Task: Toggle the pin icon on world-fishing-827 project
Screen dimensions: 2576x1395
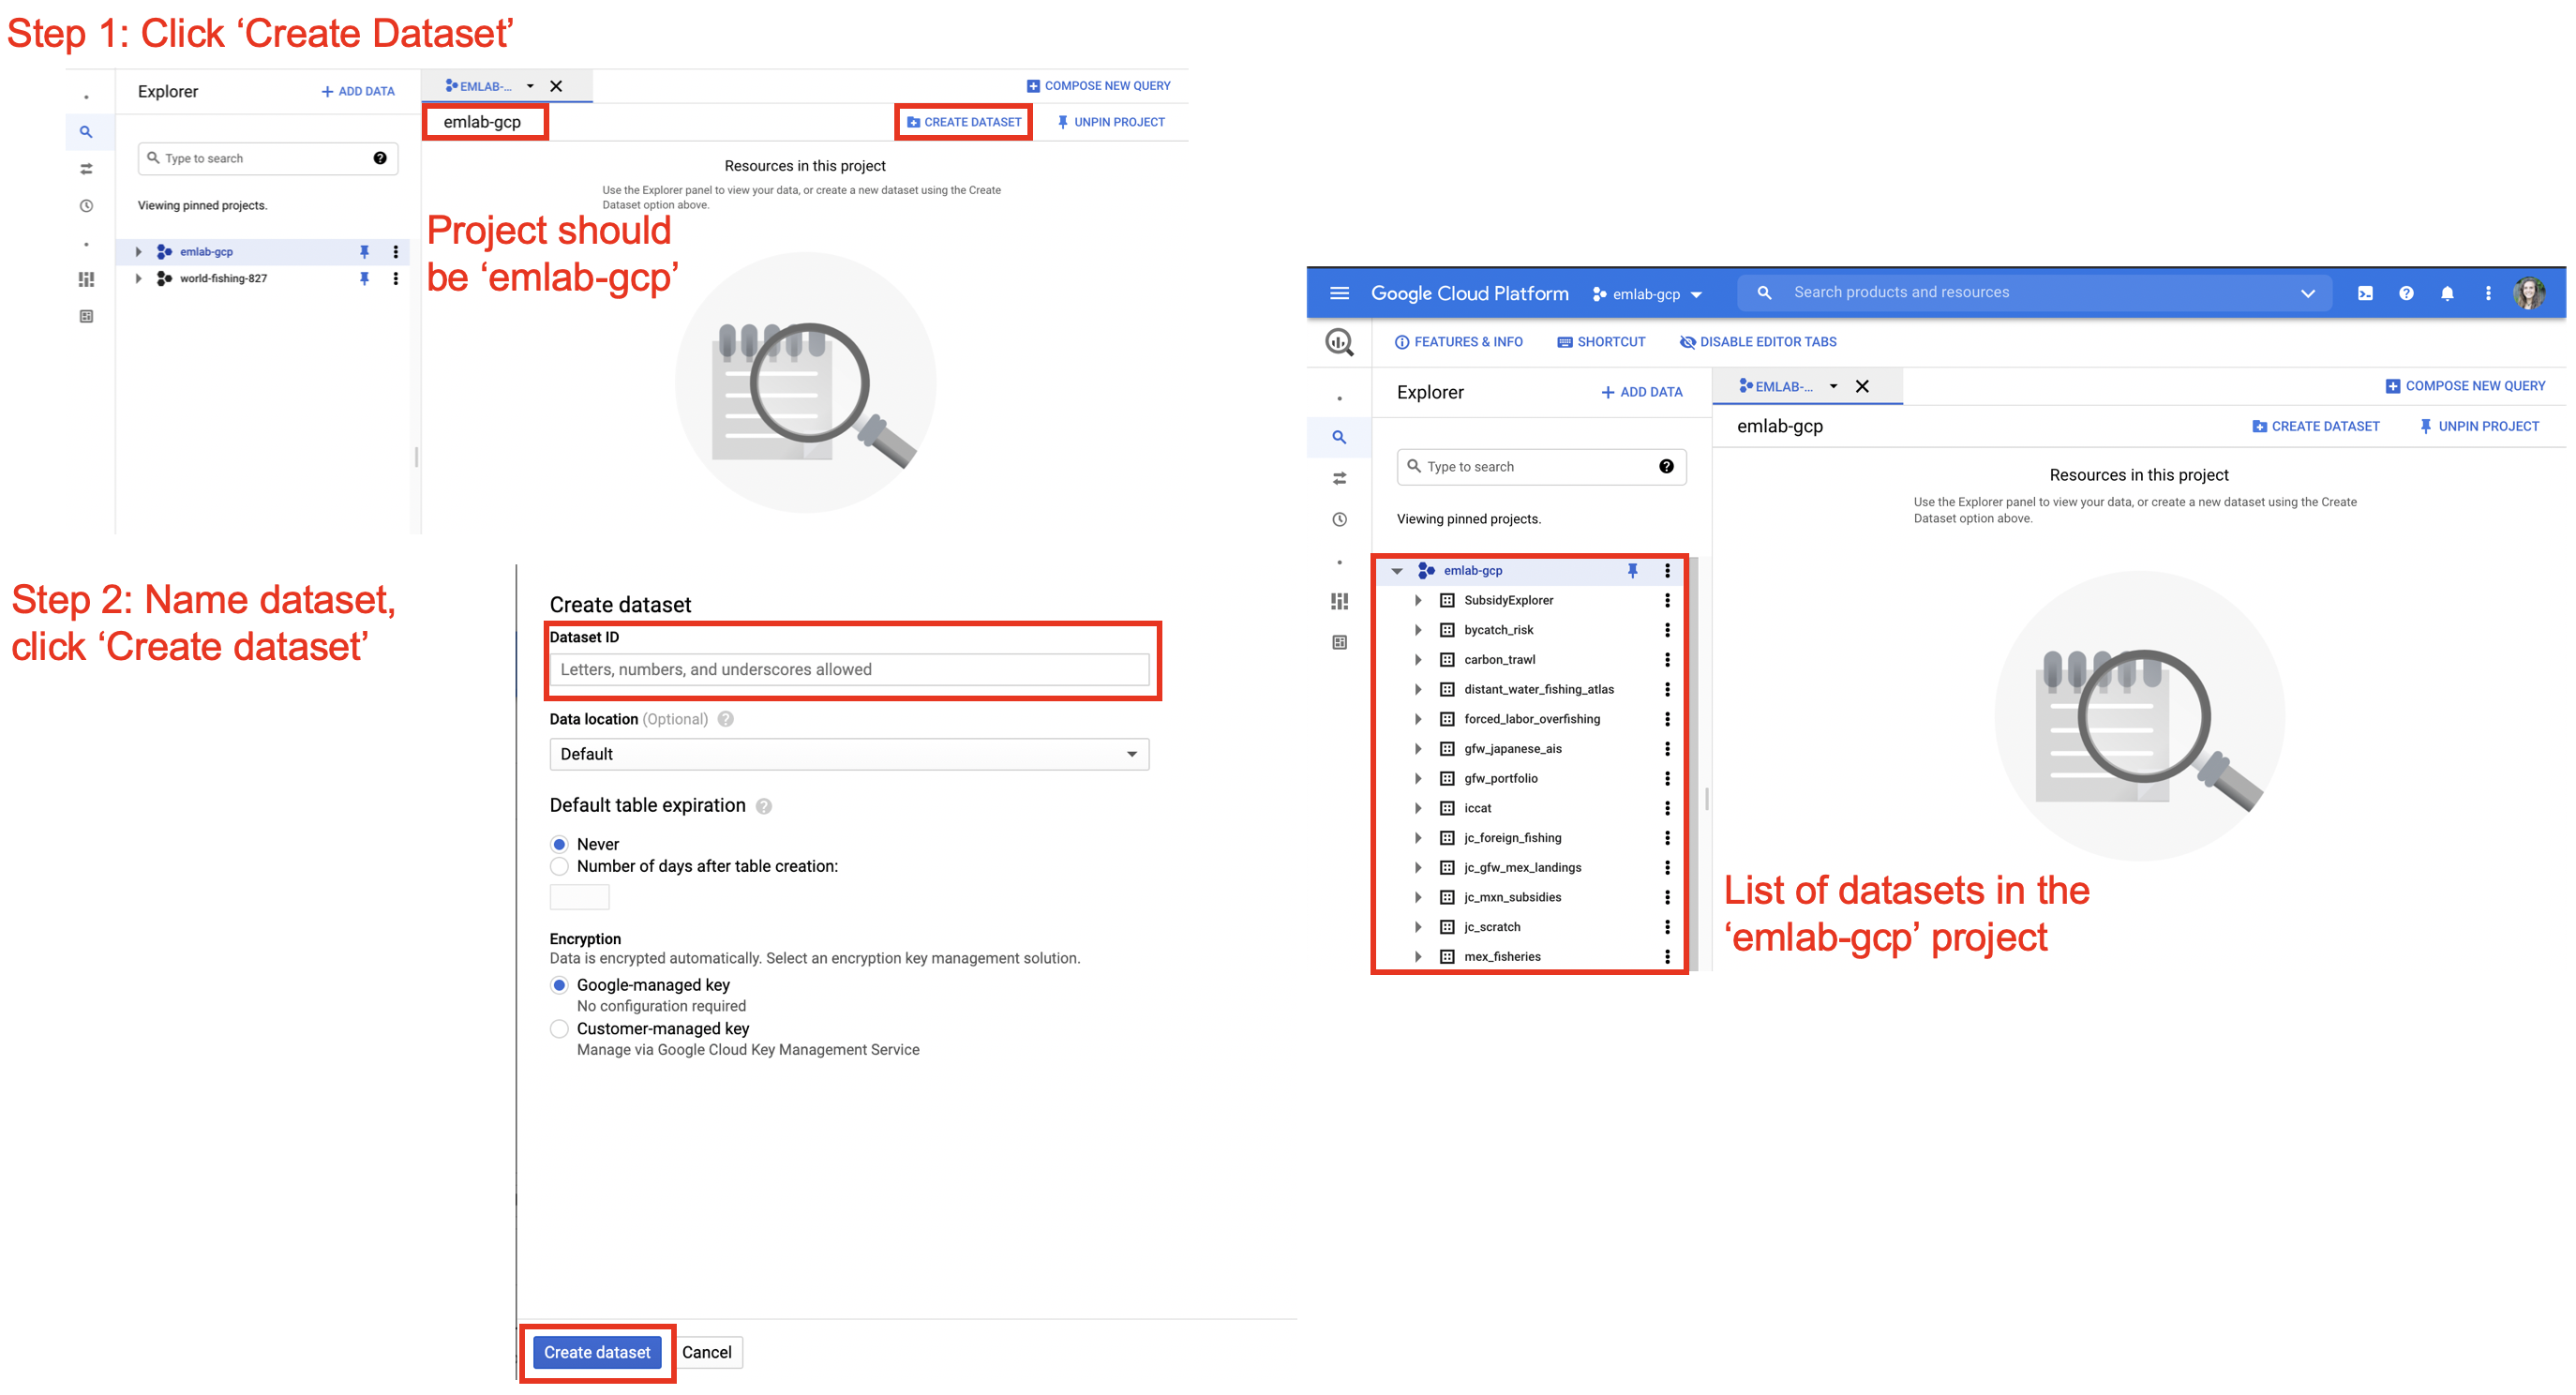Action: coord(365,279)
